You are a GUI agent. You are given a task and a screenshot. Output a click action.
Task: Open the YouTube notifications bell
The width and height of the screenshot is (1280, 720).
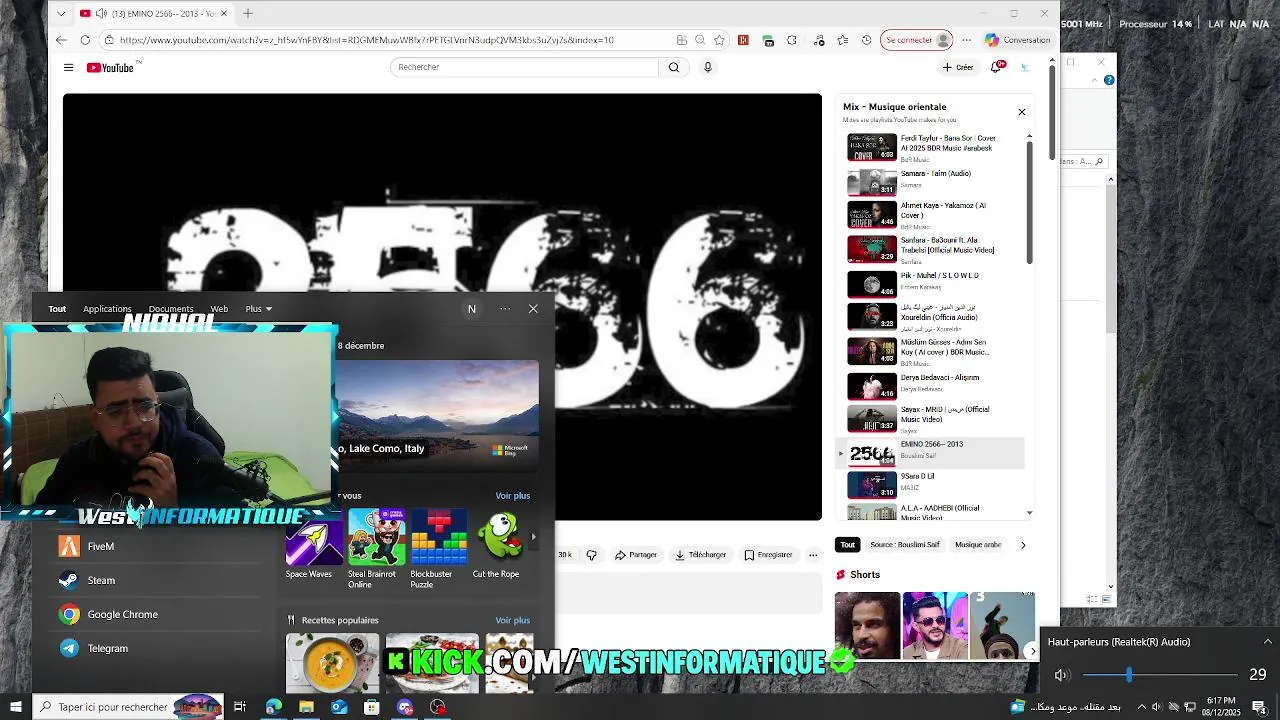pyautogui.click(x=997, y=67)
